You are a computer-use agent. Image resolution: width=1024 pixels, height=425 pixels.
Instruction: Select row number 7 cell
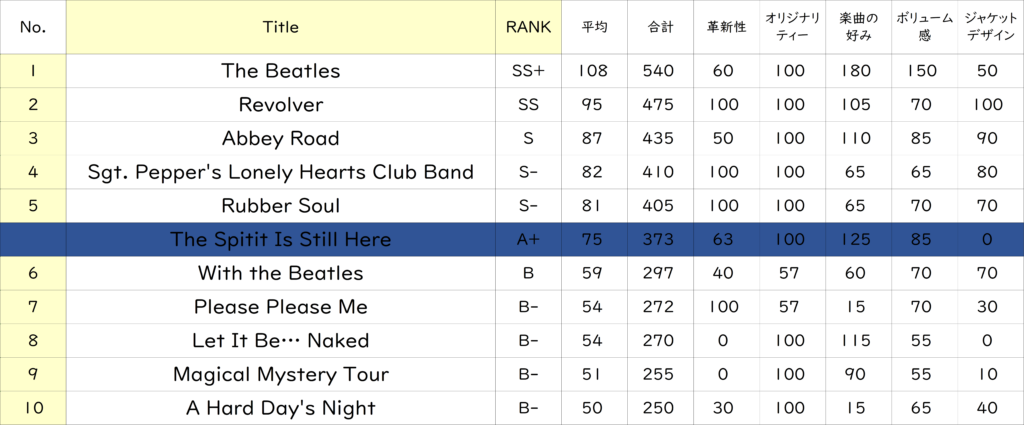tap(33, 306)
